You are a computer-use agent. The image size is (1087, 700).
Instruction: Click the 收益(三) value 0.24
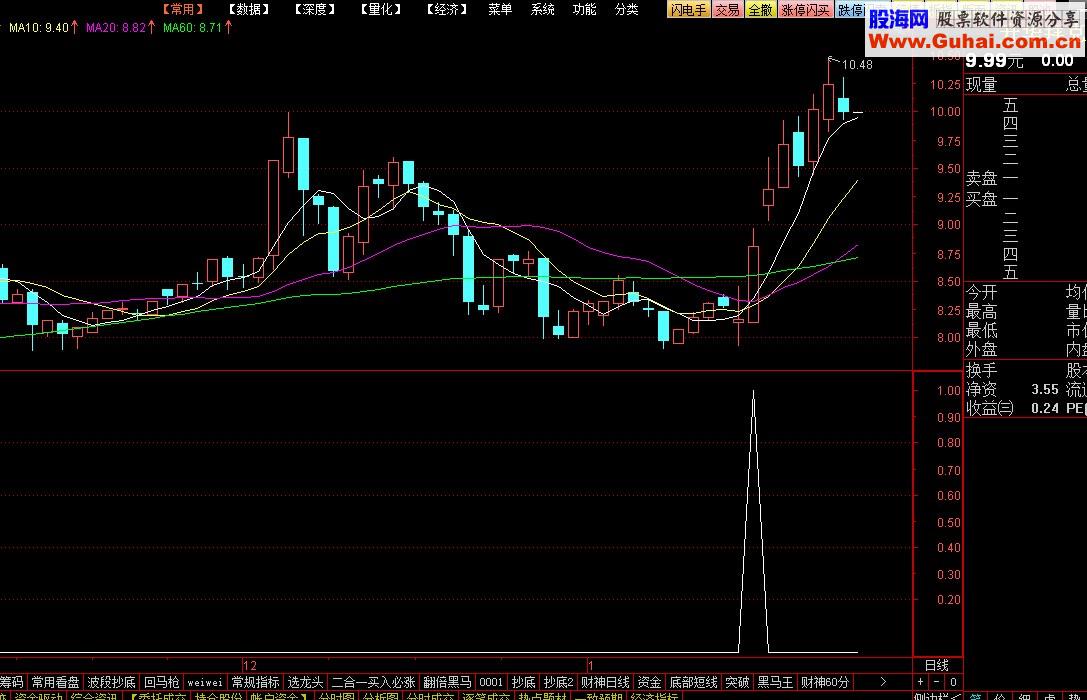click(x=1045, y=408)
